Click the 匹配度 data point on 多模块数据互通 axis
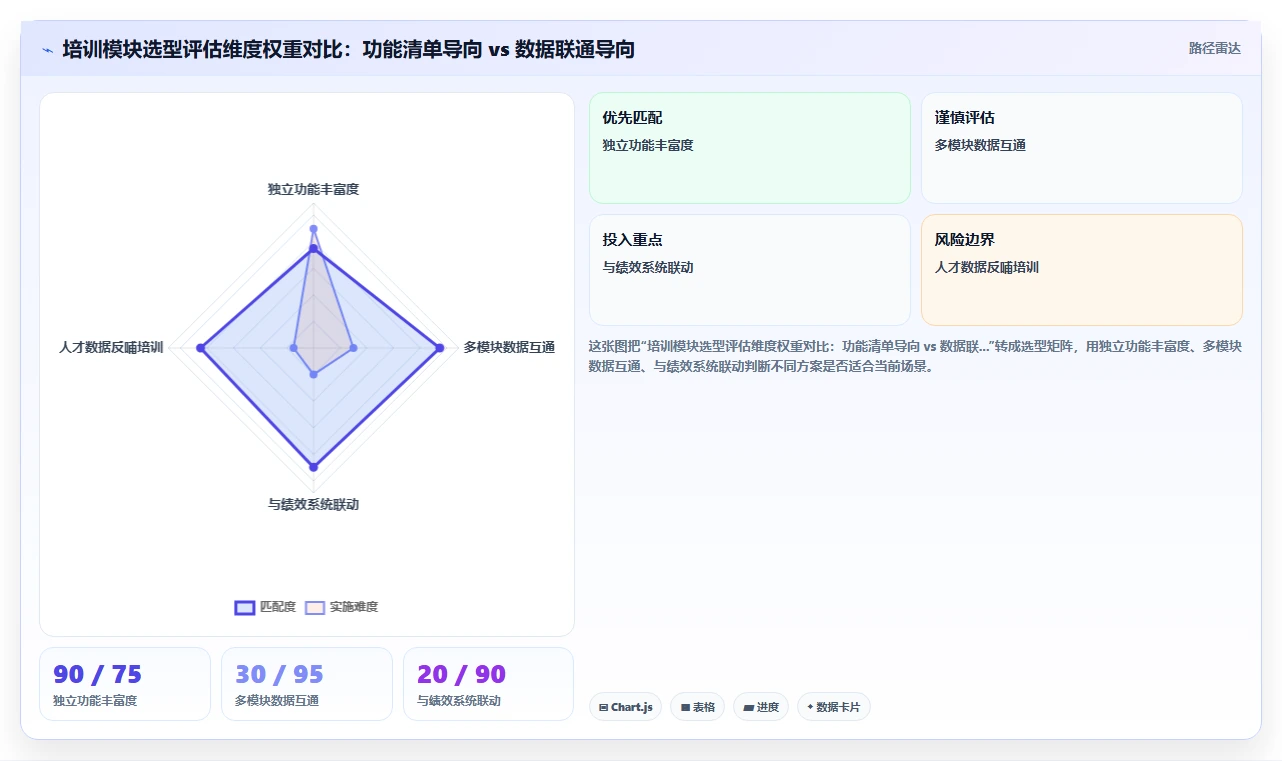 (439, 348)
